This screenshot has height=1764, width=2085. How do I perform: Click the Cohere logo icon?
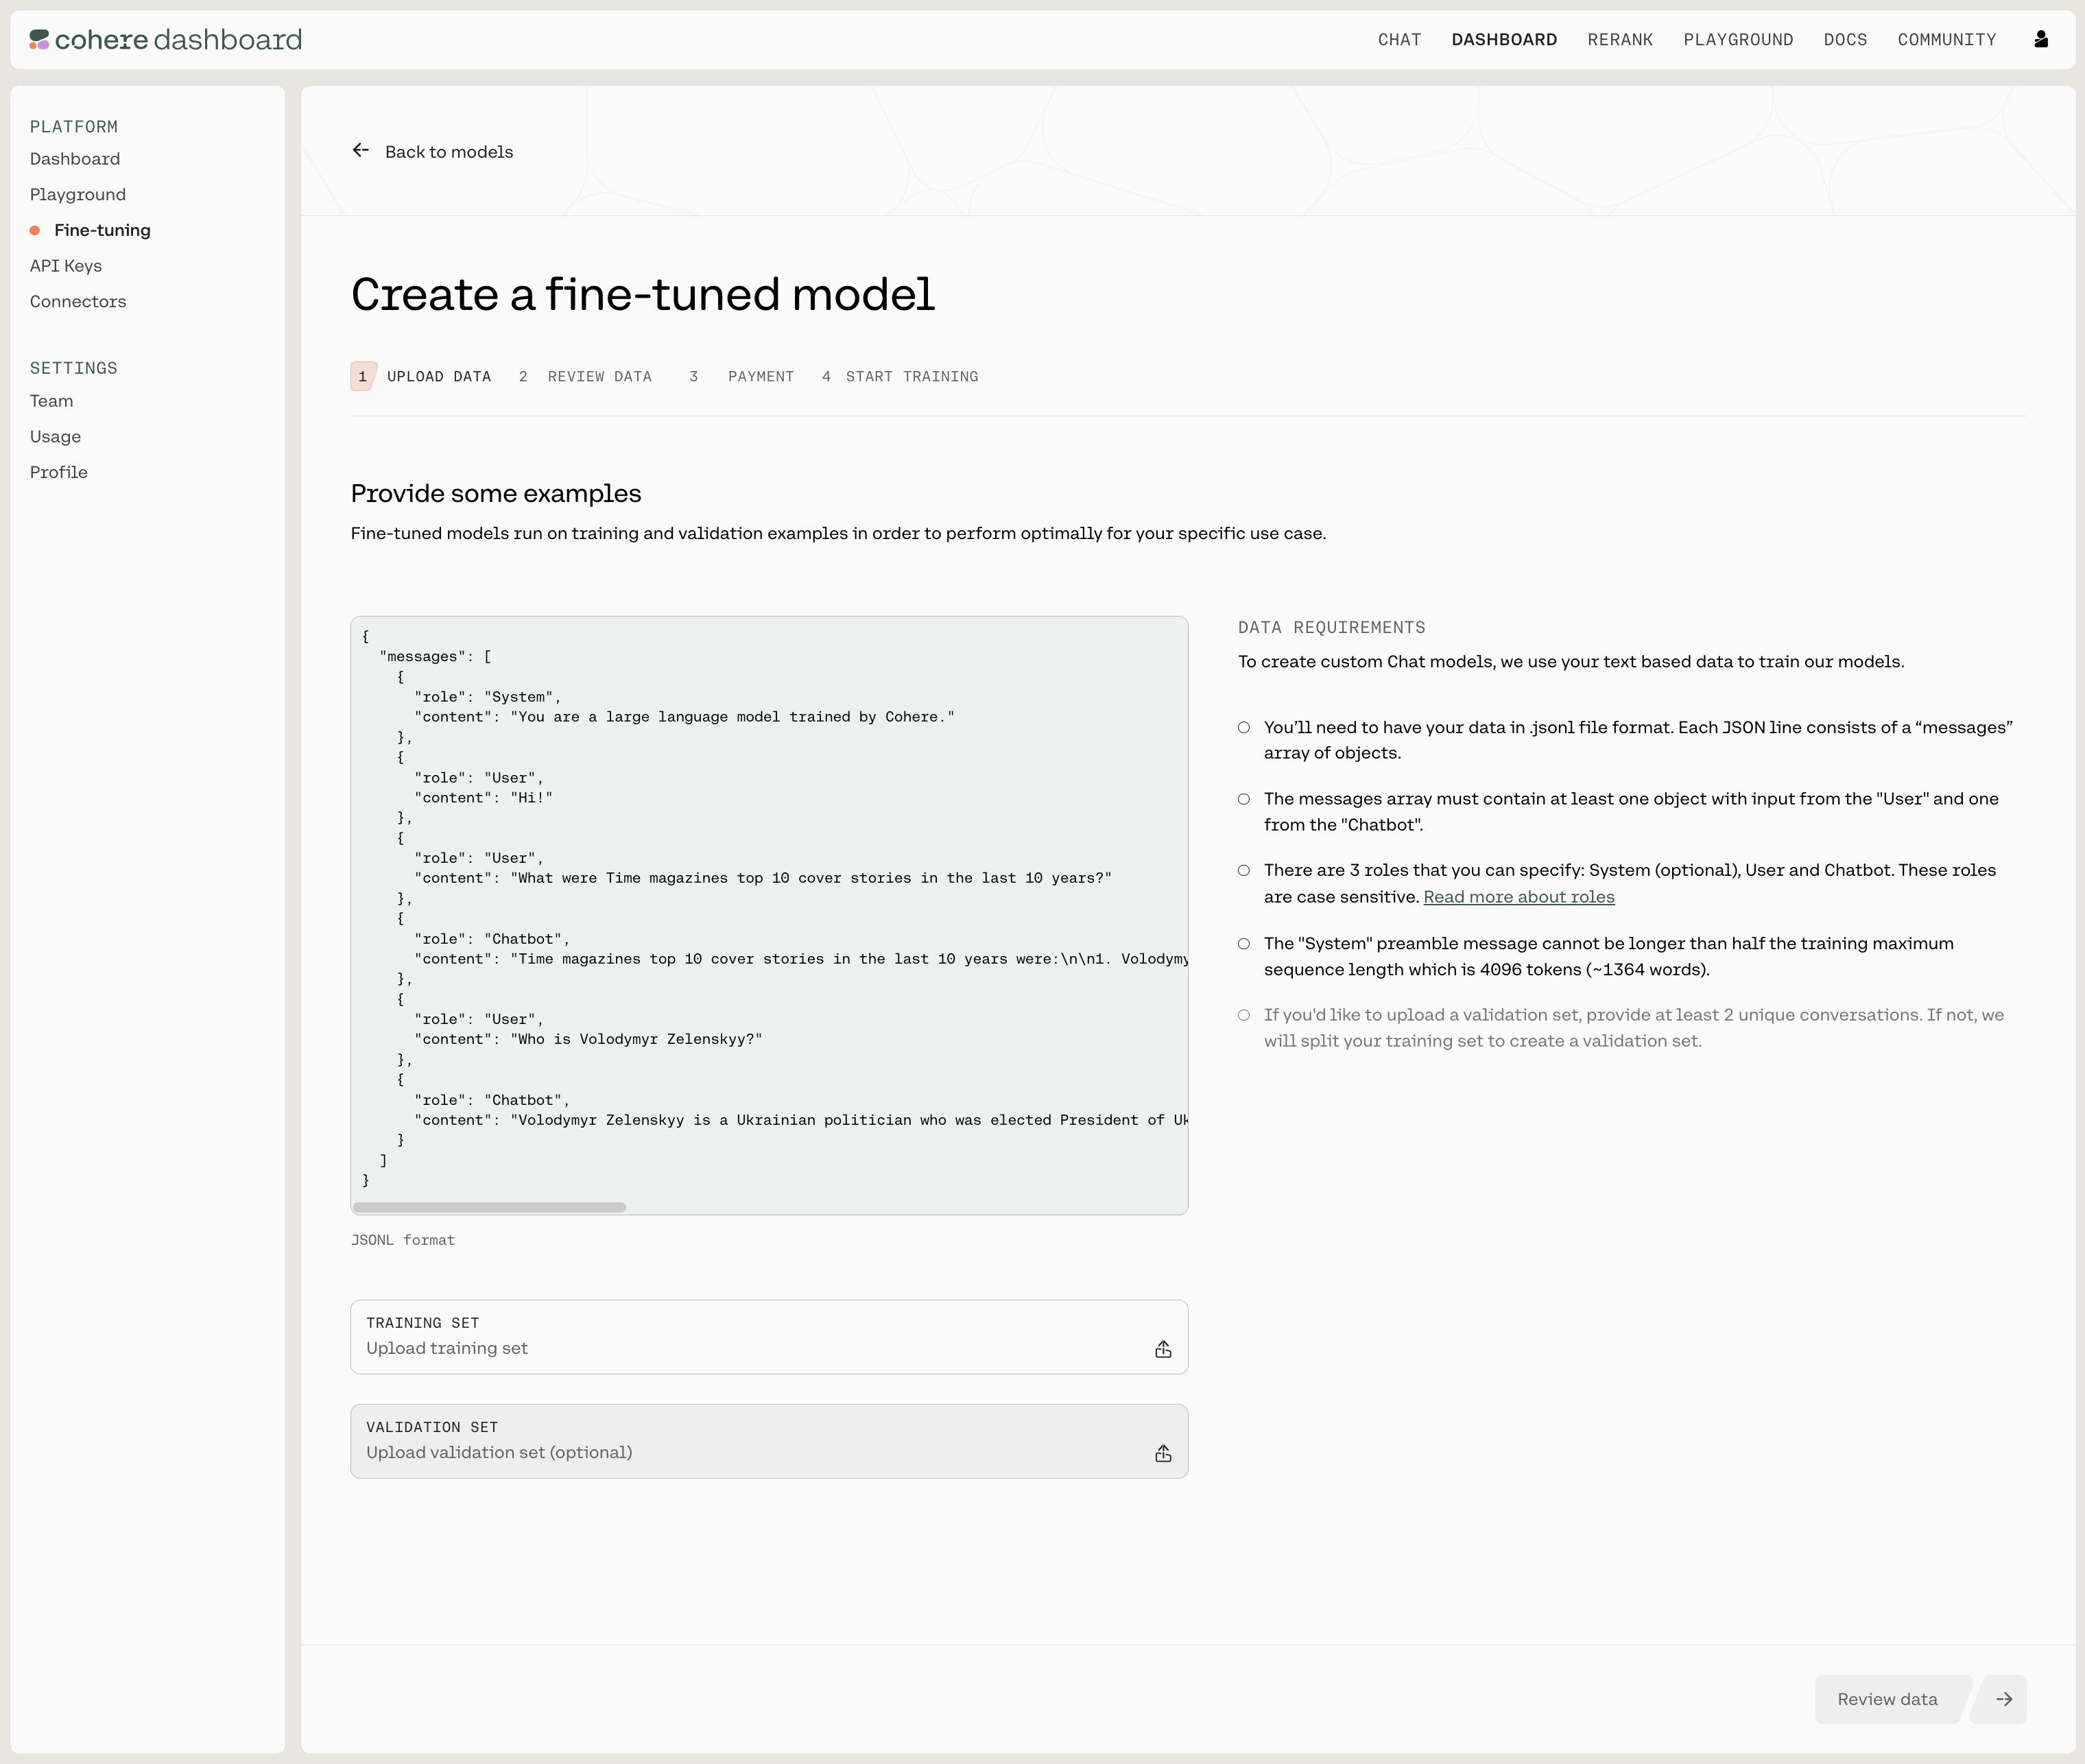point(39,39)
